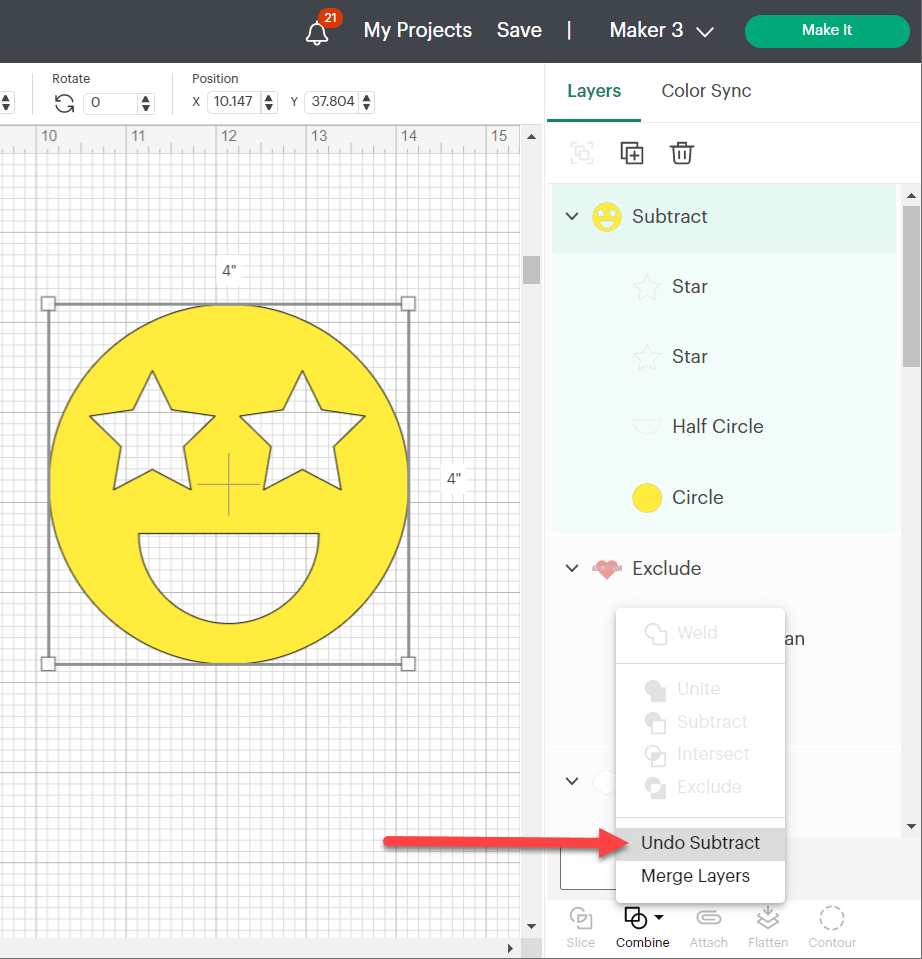This screenshot has width=922, height=959.
Task: Open the Maker 3 machine dropdown
Action: [x=661, y=31]
